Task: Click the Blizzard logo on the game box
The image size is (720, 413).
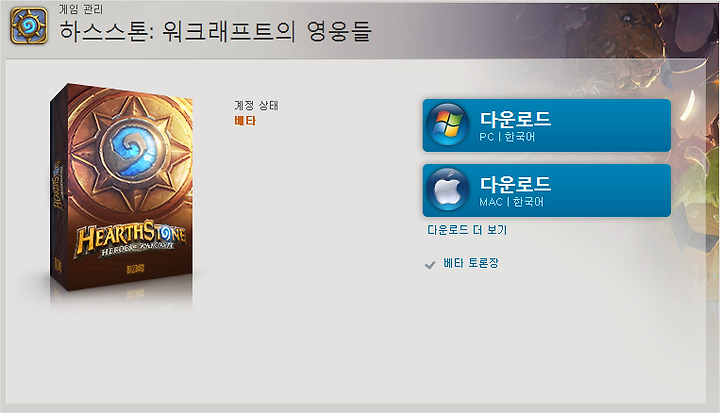Action: pos(135,268)
